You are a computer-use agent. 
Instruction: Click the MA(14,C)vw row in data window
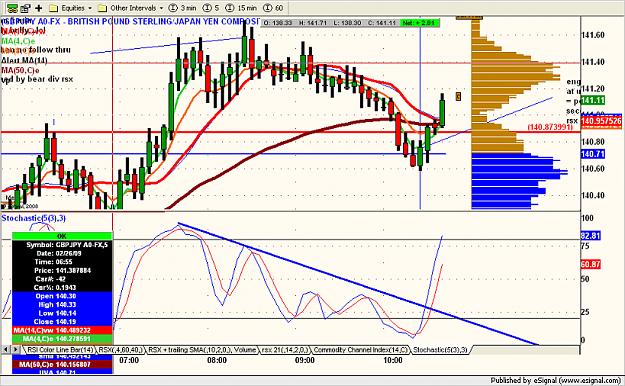click(x=62, y=330)
